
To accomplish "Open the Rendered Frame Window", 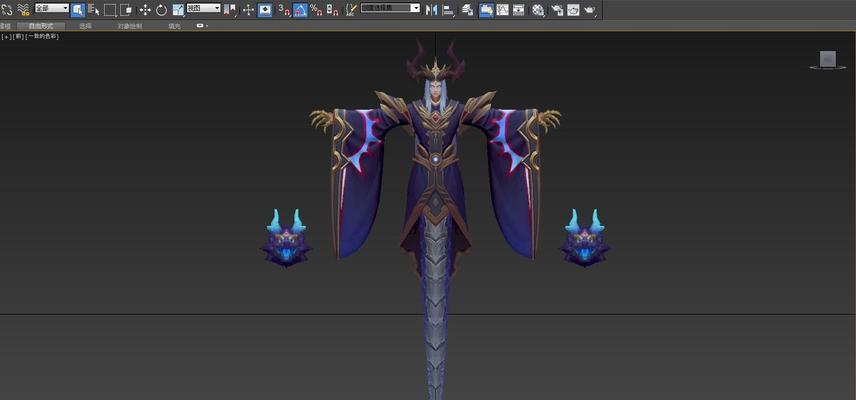I will tap(573, 9).
